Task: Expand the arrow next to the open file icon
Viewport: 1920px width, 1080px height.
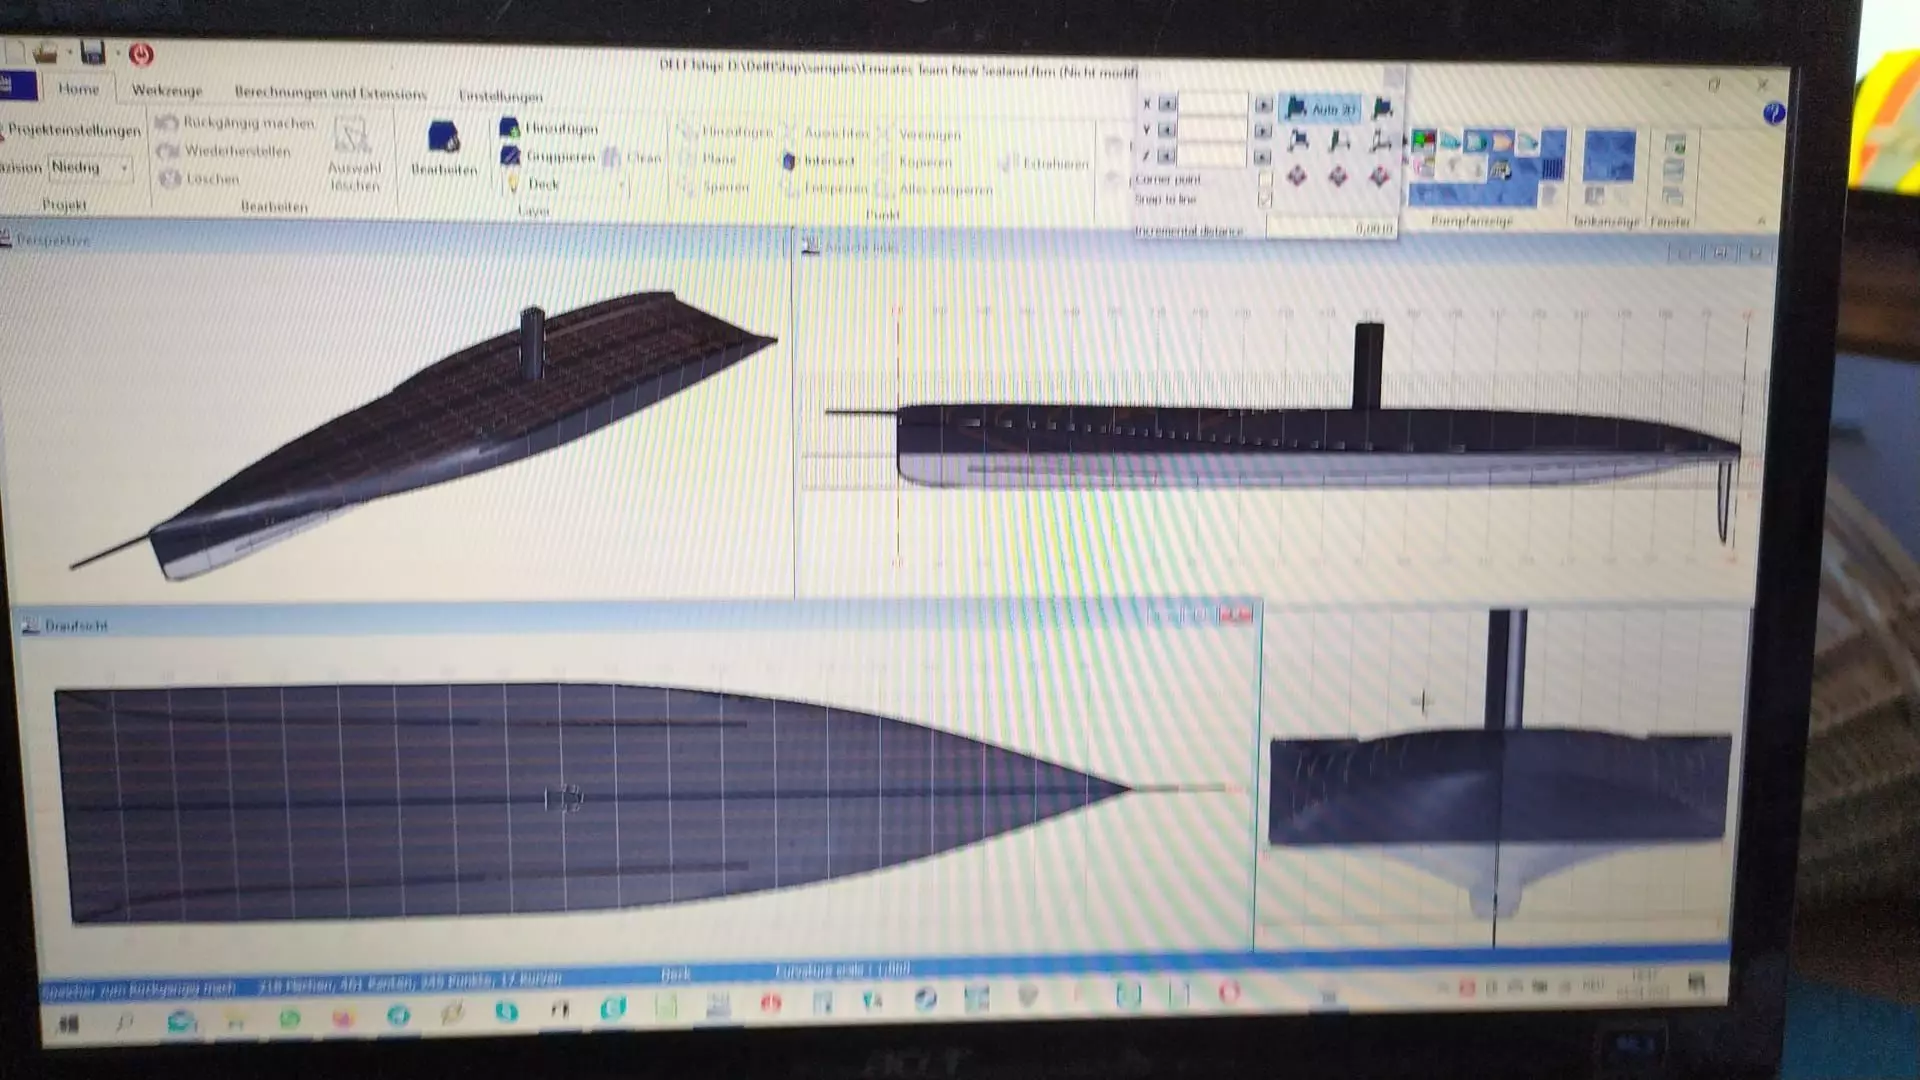Action: [x=69, y=52]
